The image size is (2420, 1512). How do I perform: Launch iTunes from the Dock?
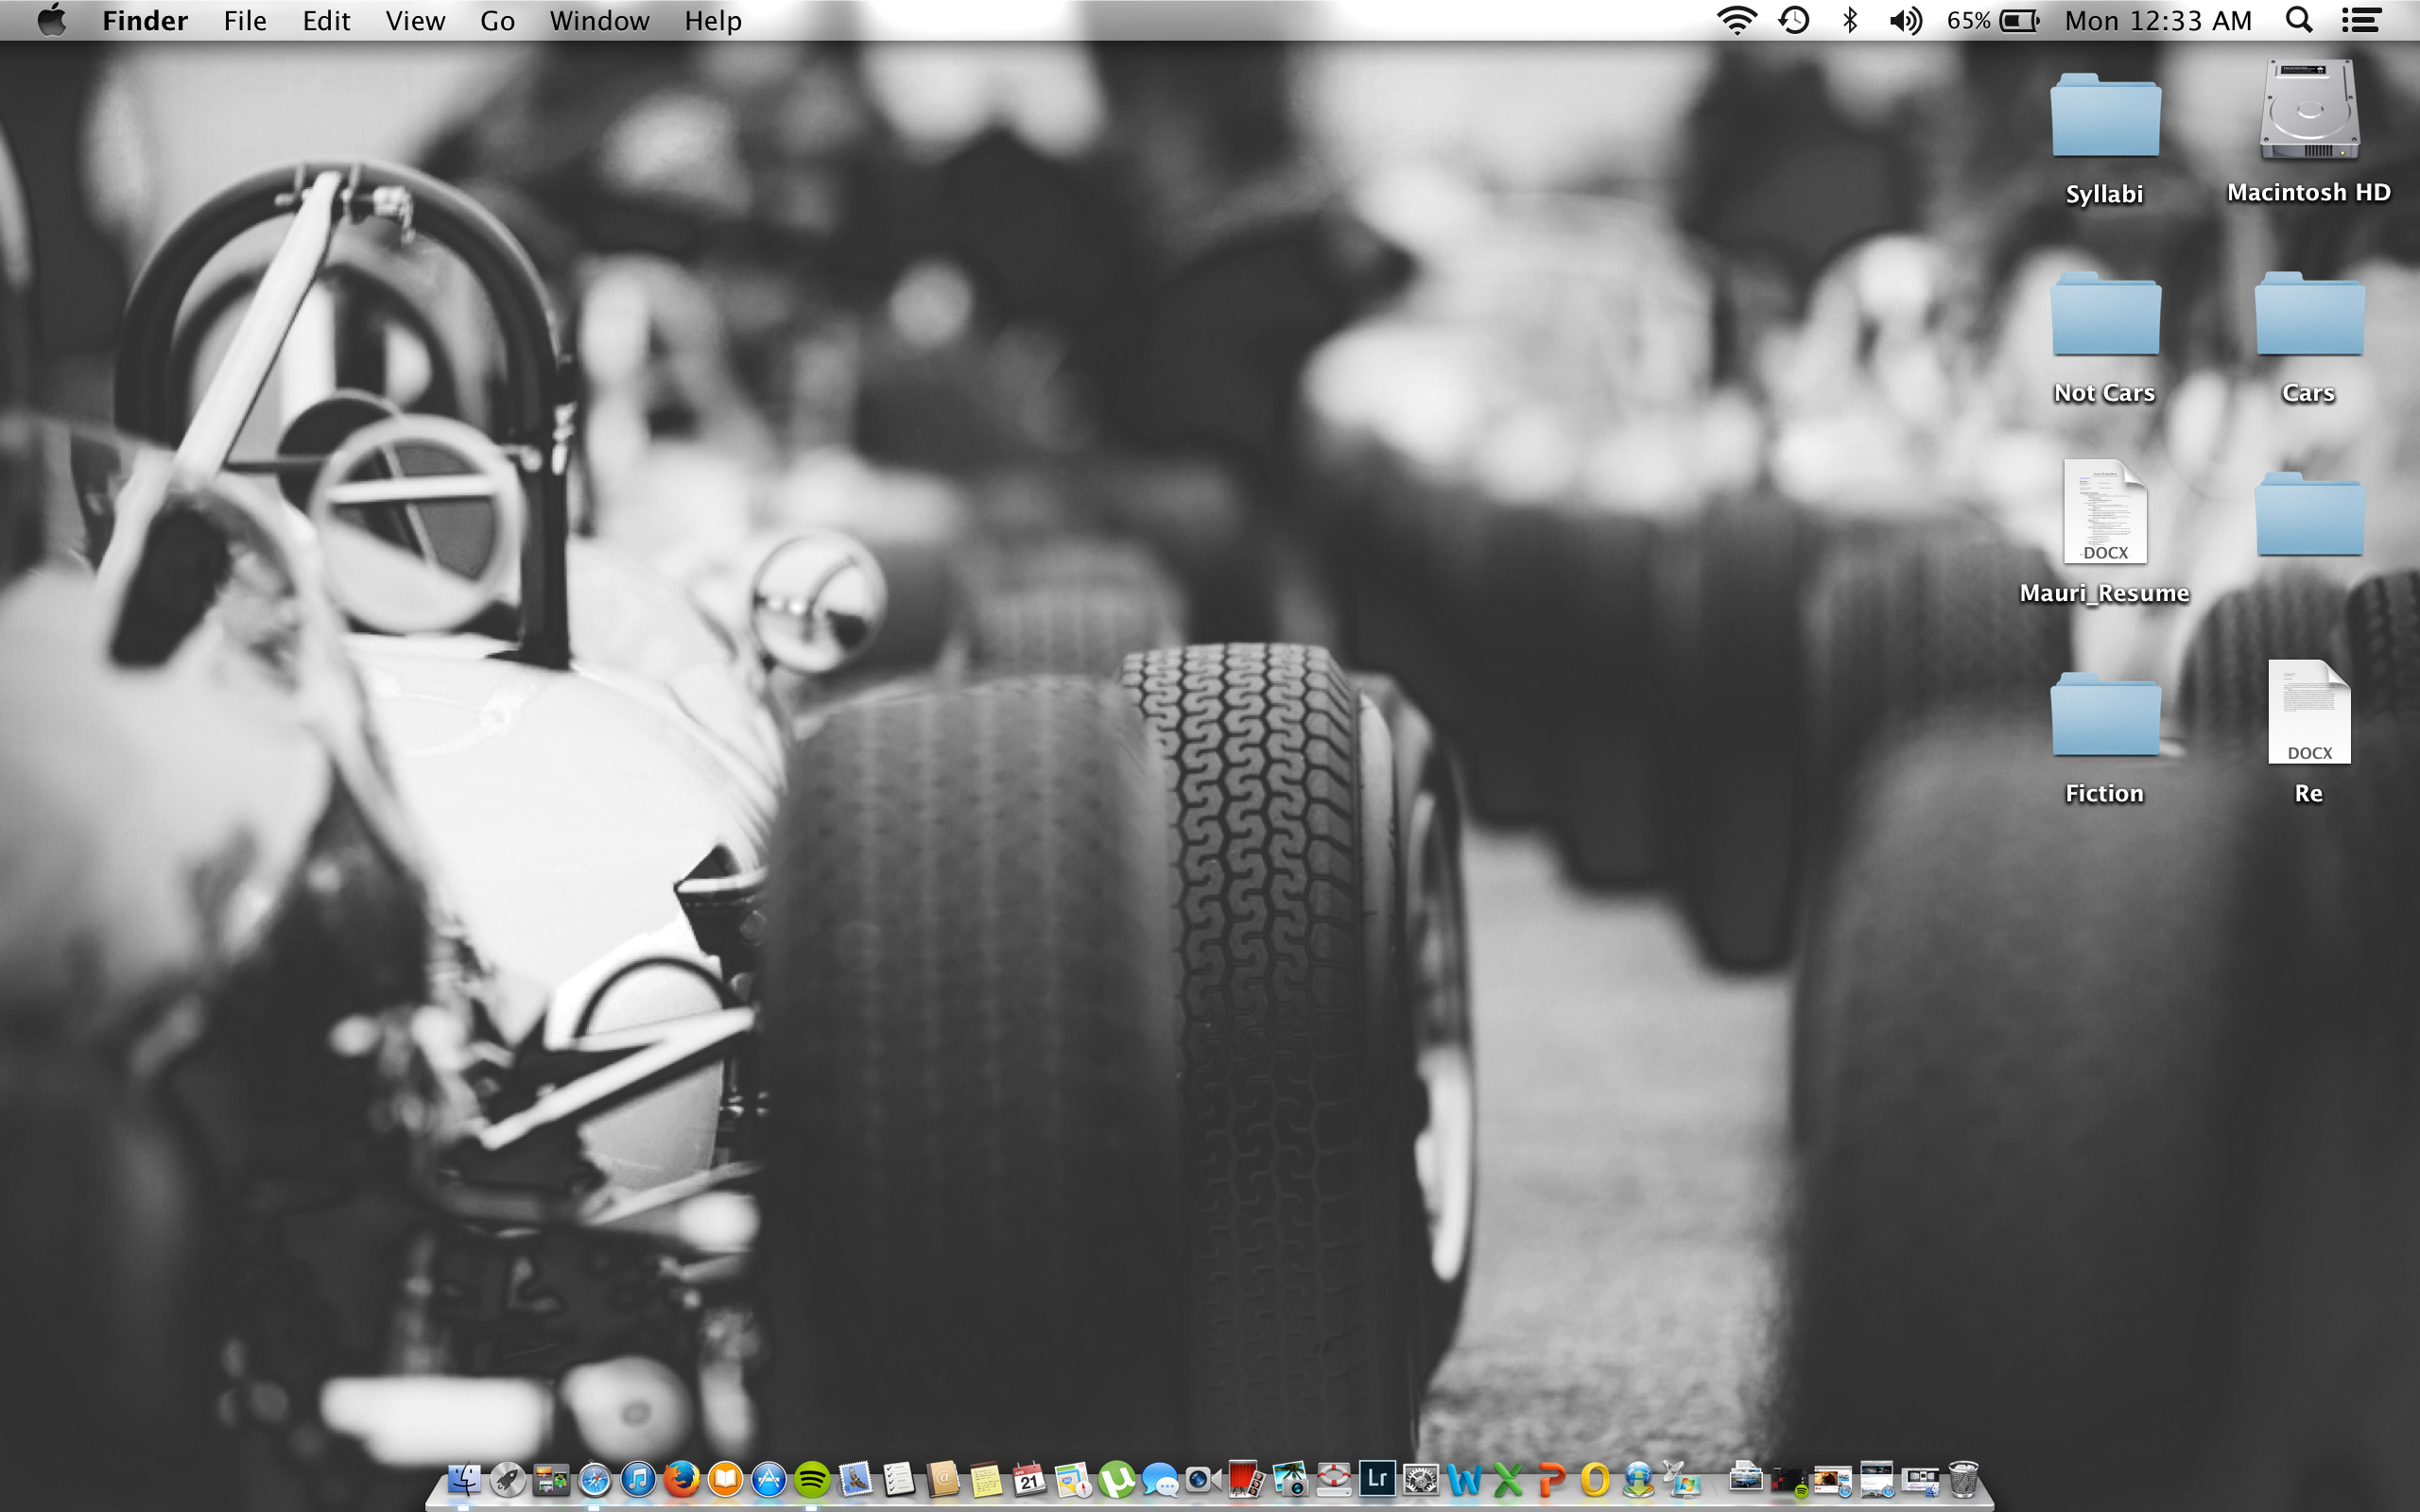tap(638, 1479)
